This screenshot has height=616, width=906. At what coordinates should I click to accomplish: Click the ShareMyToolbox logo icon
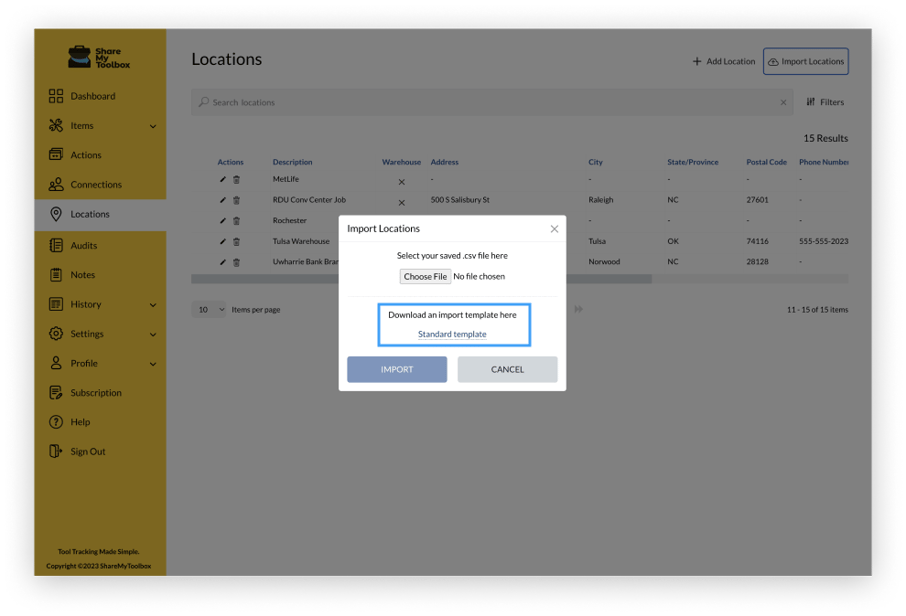coord(79,58)
